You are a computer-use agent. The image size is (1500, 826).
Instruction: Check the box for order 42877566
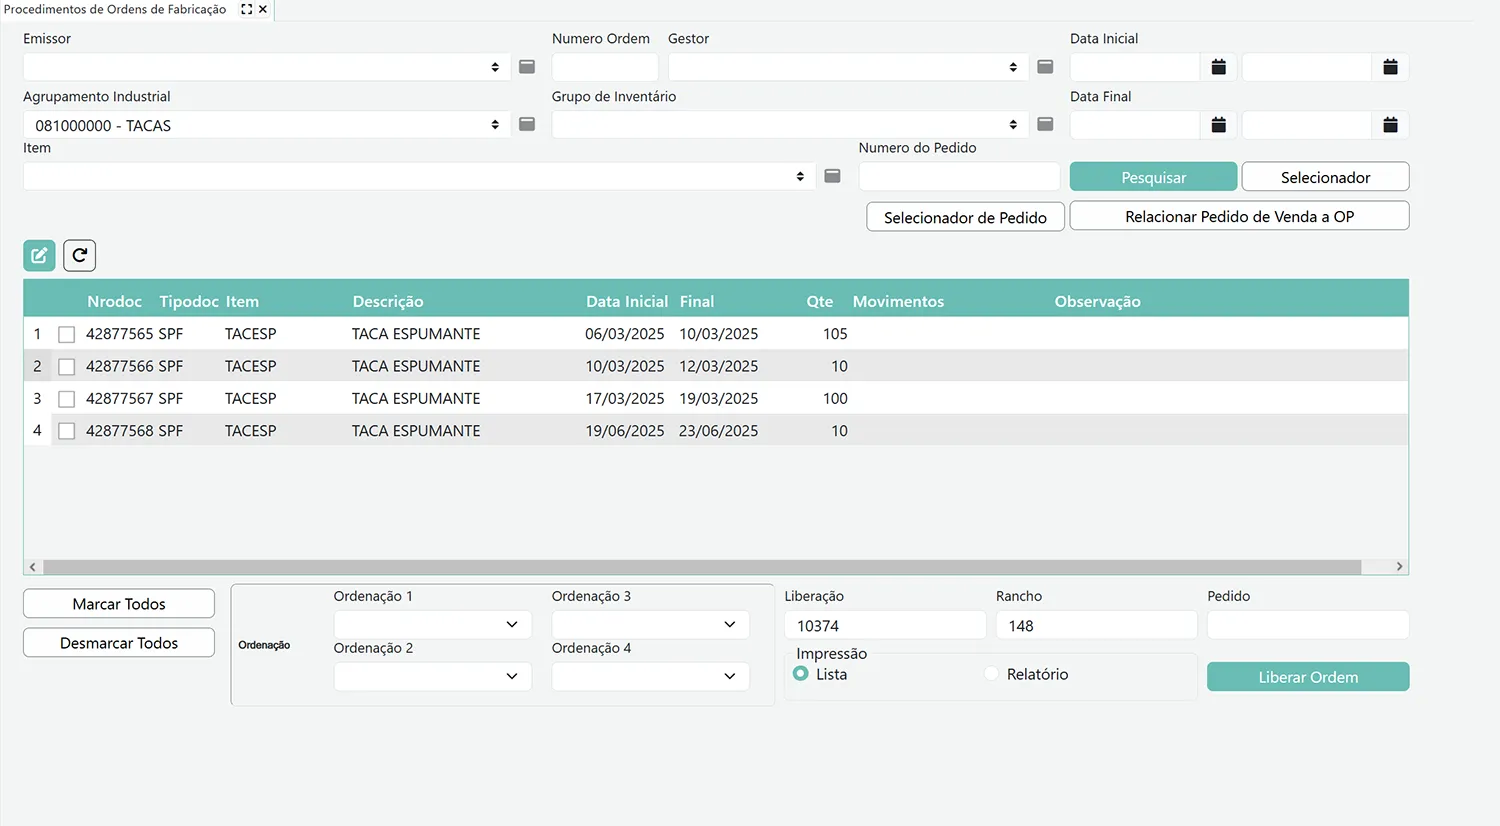(x=66, y=366)
